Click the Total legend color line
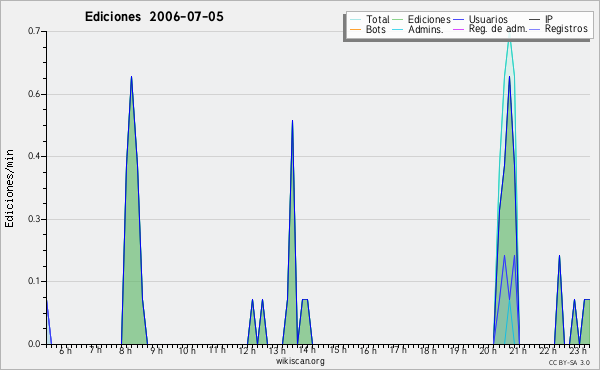 355,20
